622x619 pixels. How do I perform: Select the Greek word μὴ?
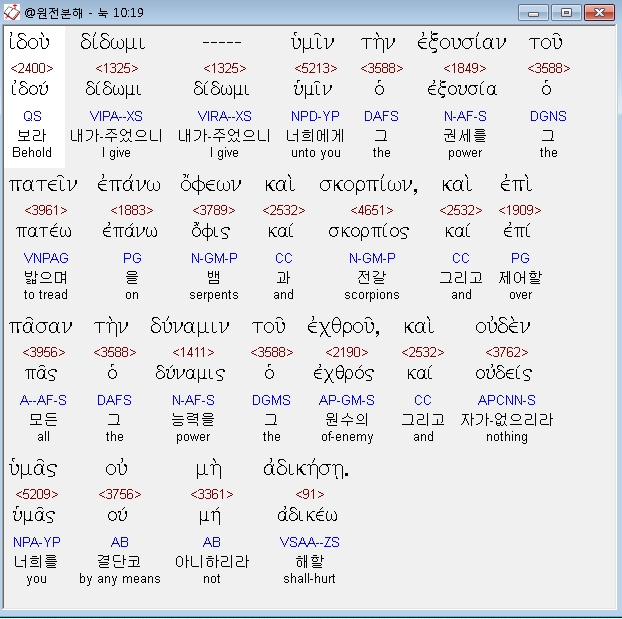209,469
